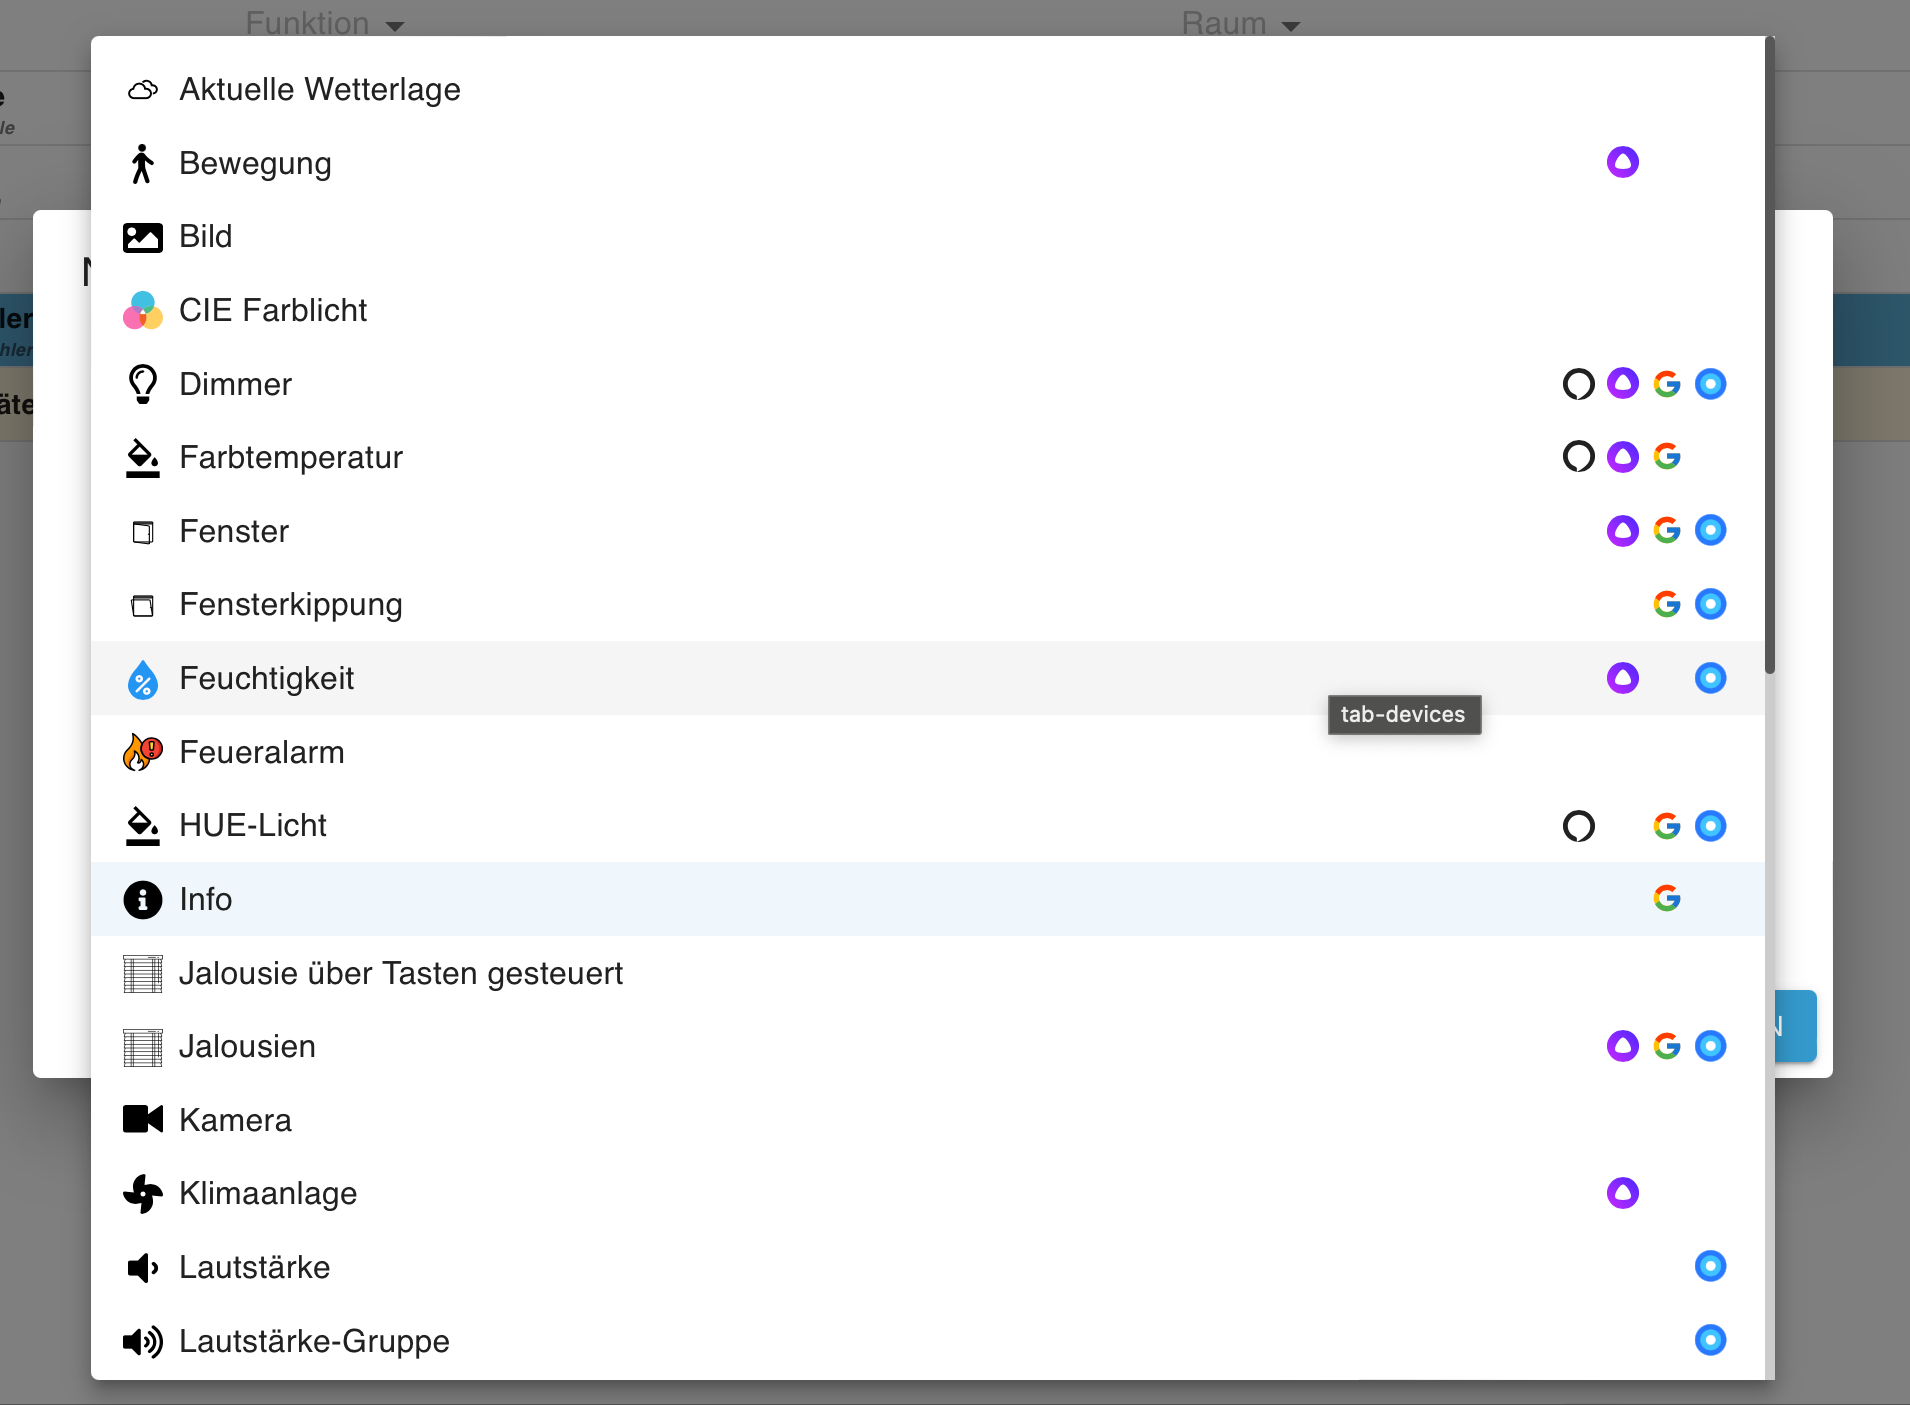Click the Google icon in Fensterkippung row
Image resolution: width=1910 pixels, height=1405 pixels.
[x=1667, y=604]
